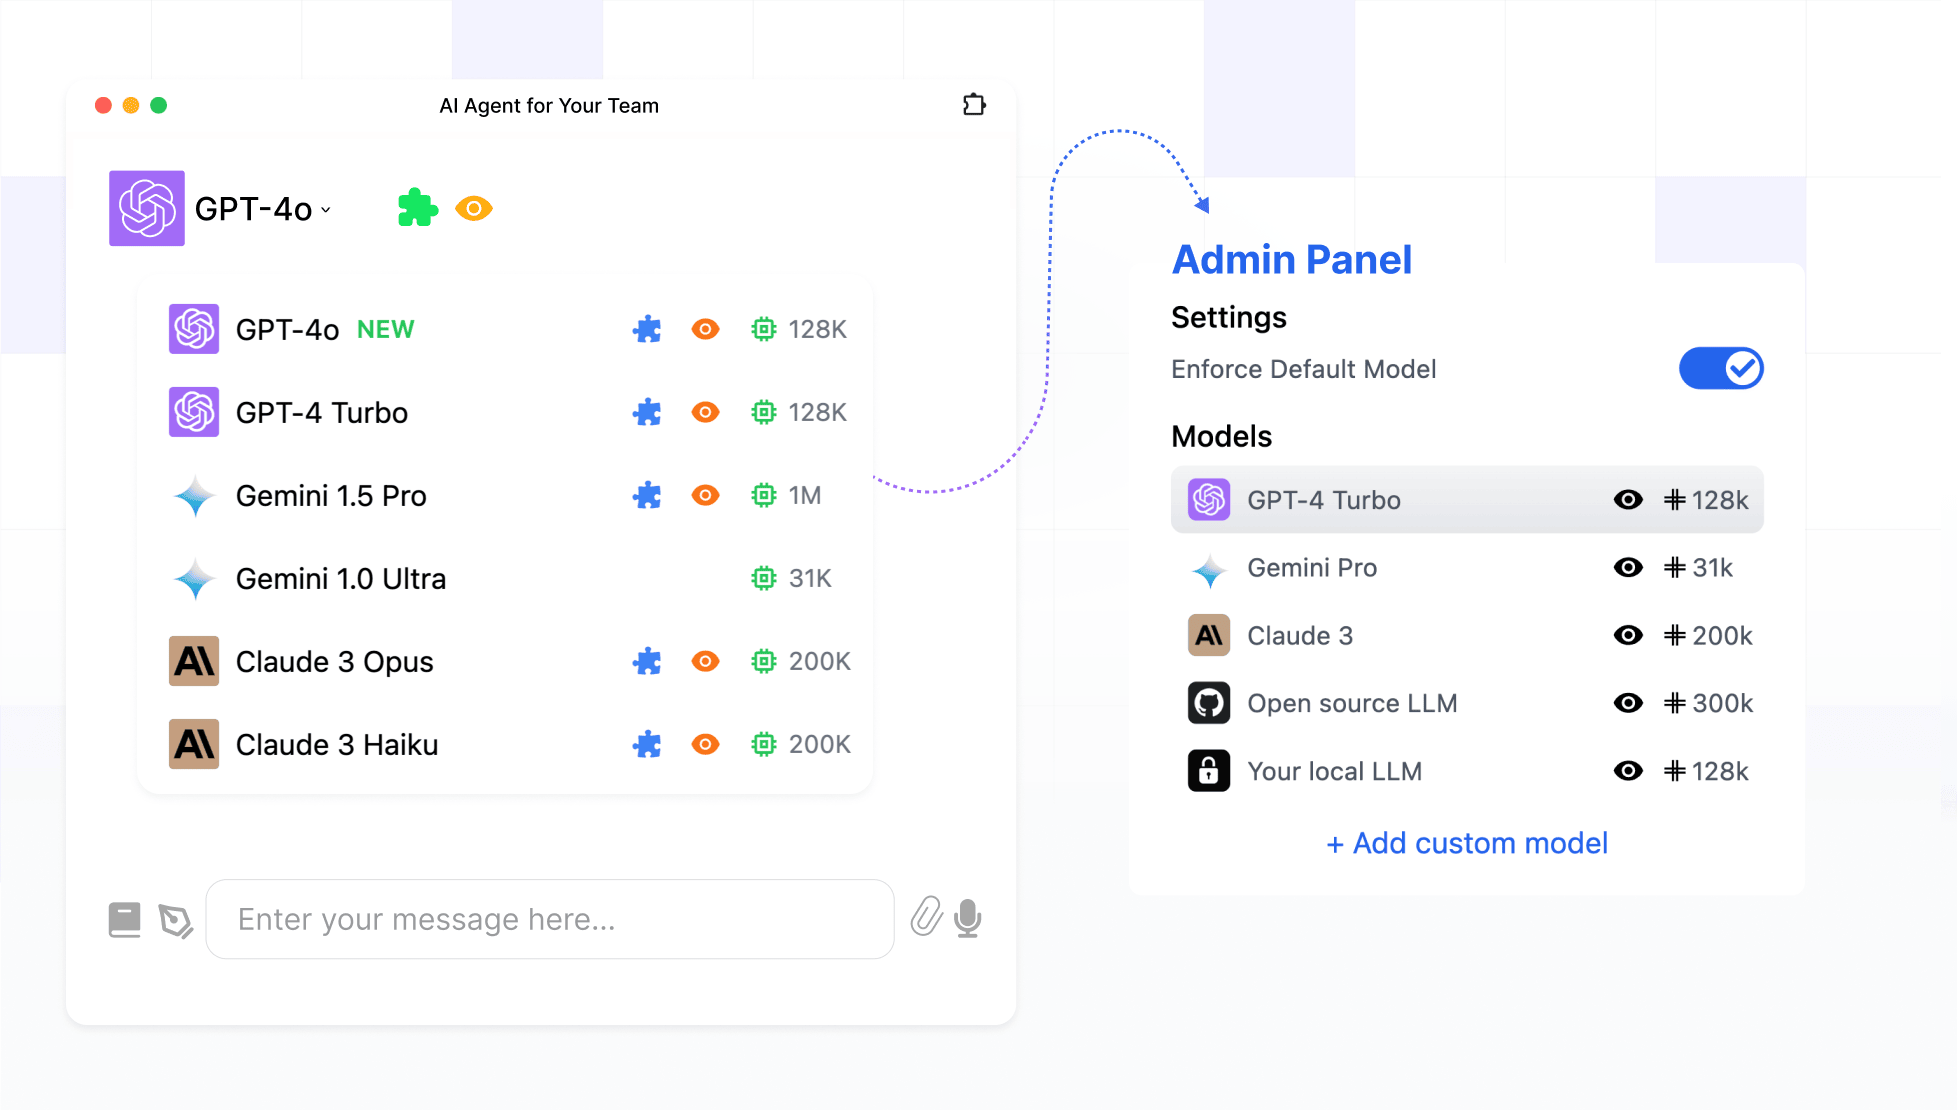Focus the Enter your message here field
This screenshot has height=1110, width=1958.
coord(550,919)
